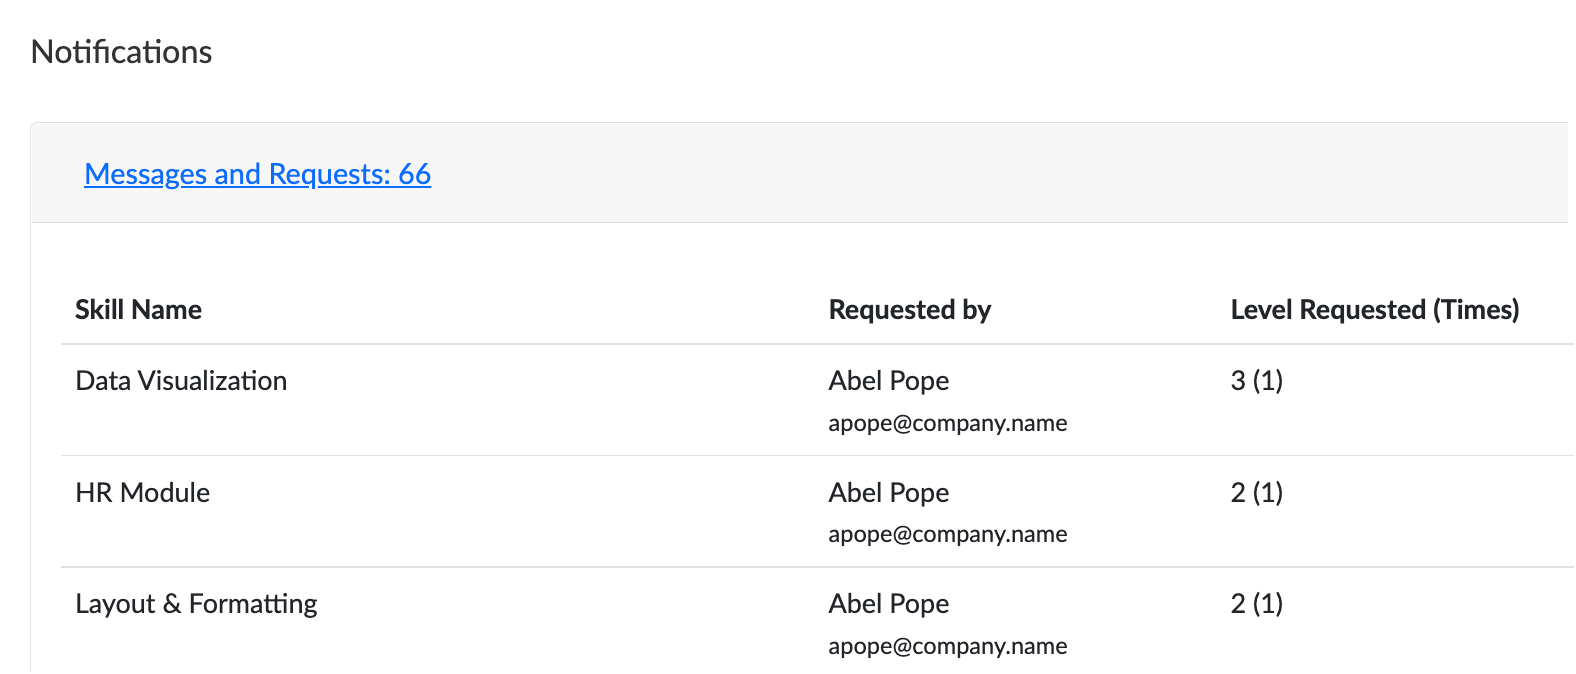Click Abel Pope in the Layout & Formatting row
Screen dimensions: 1576x674
click(889, 604)
